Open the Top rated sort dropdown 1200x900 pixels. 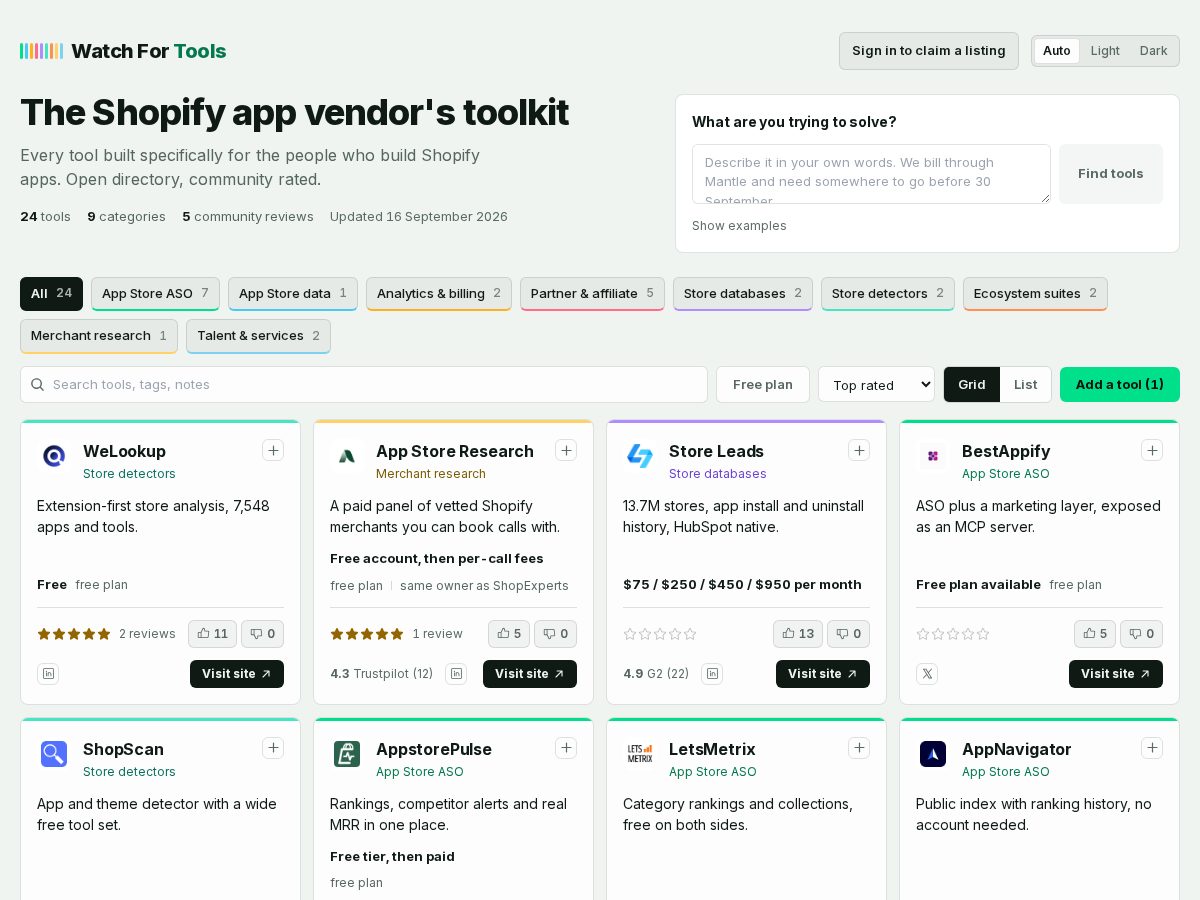876,385
